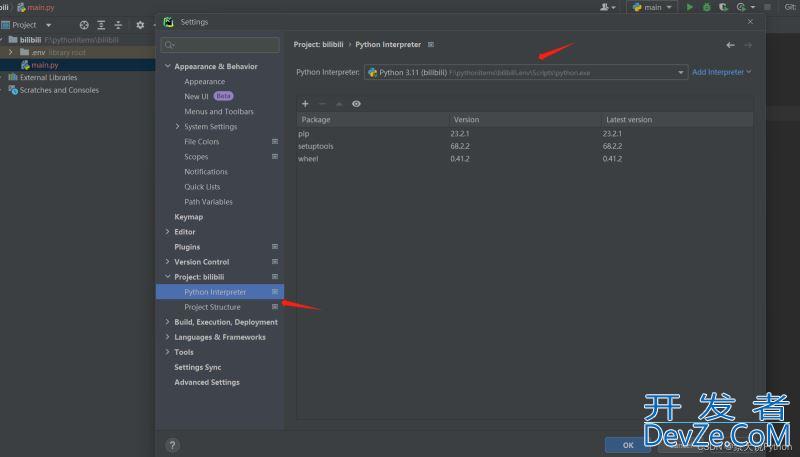Viewport: 800px width, 457px height.
Task: Uninstall package with the minus icon
Action: [322, 104]
